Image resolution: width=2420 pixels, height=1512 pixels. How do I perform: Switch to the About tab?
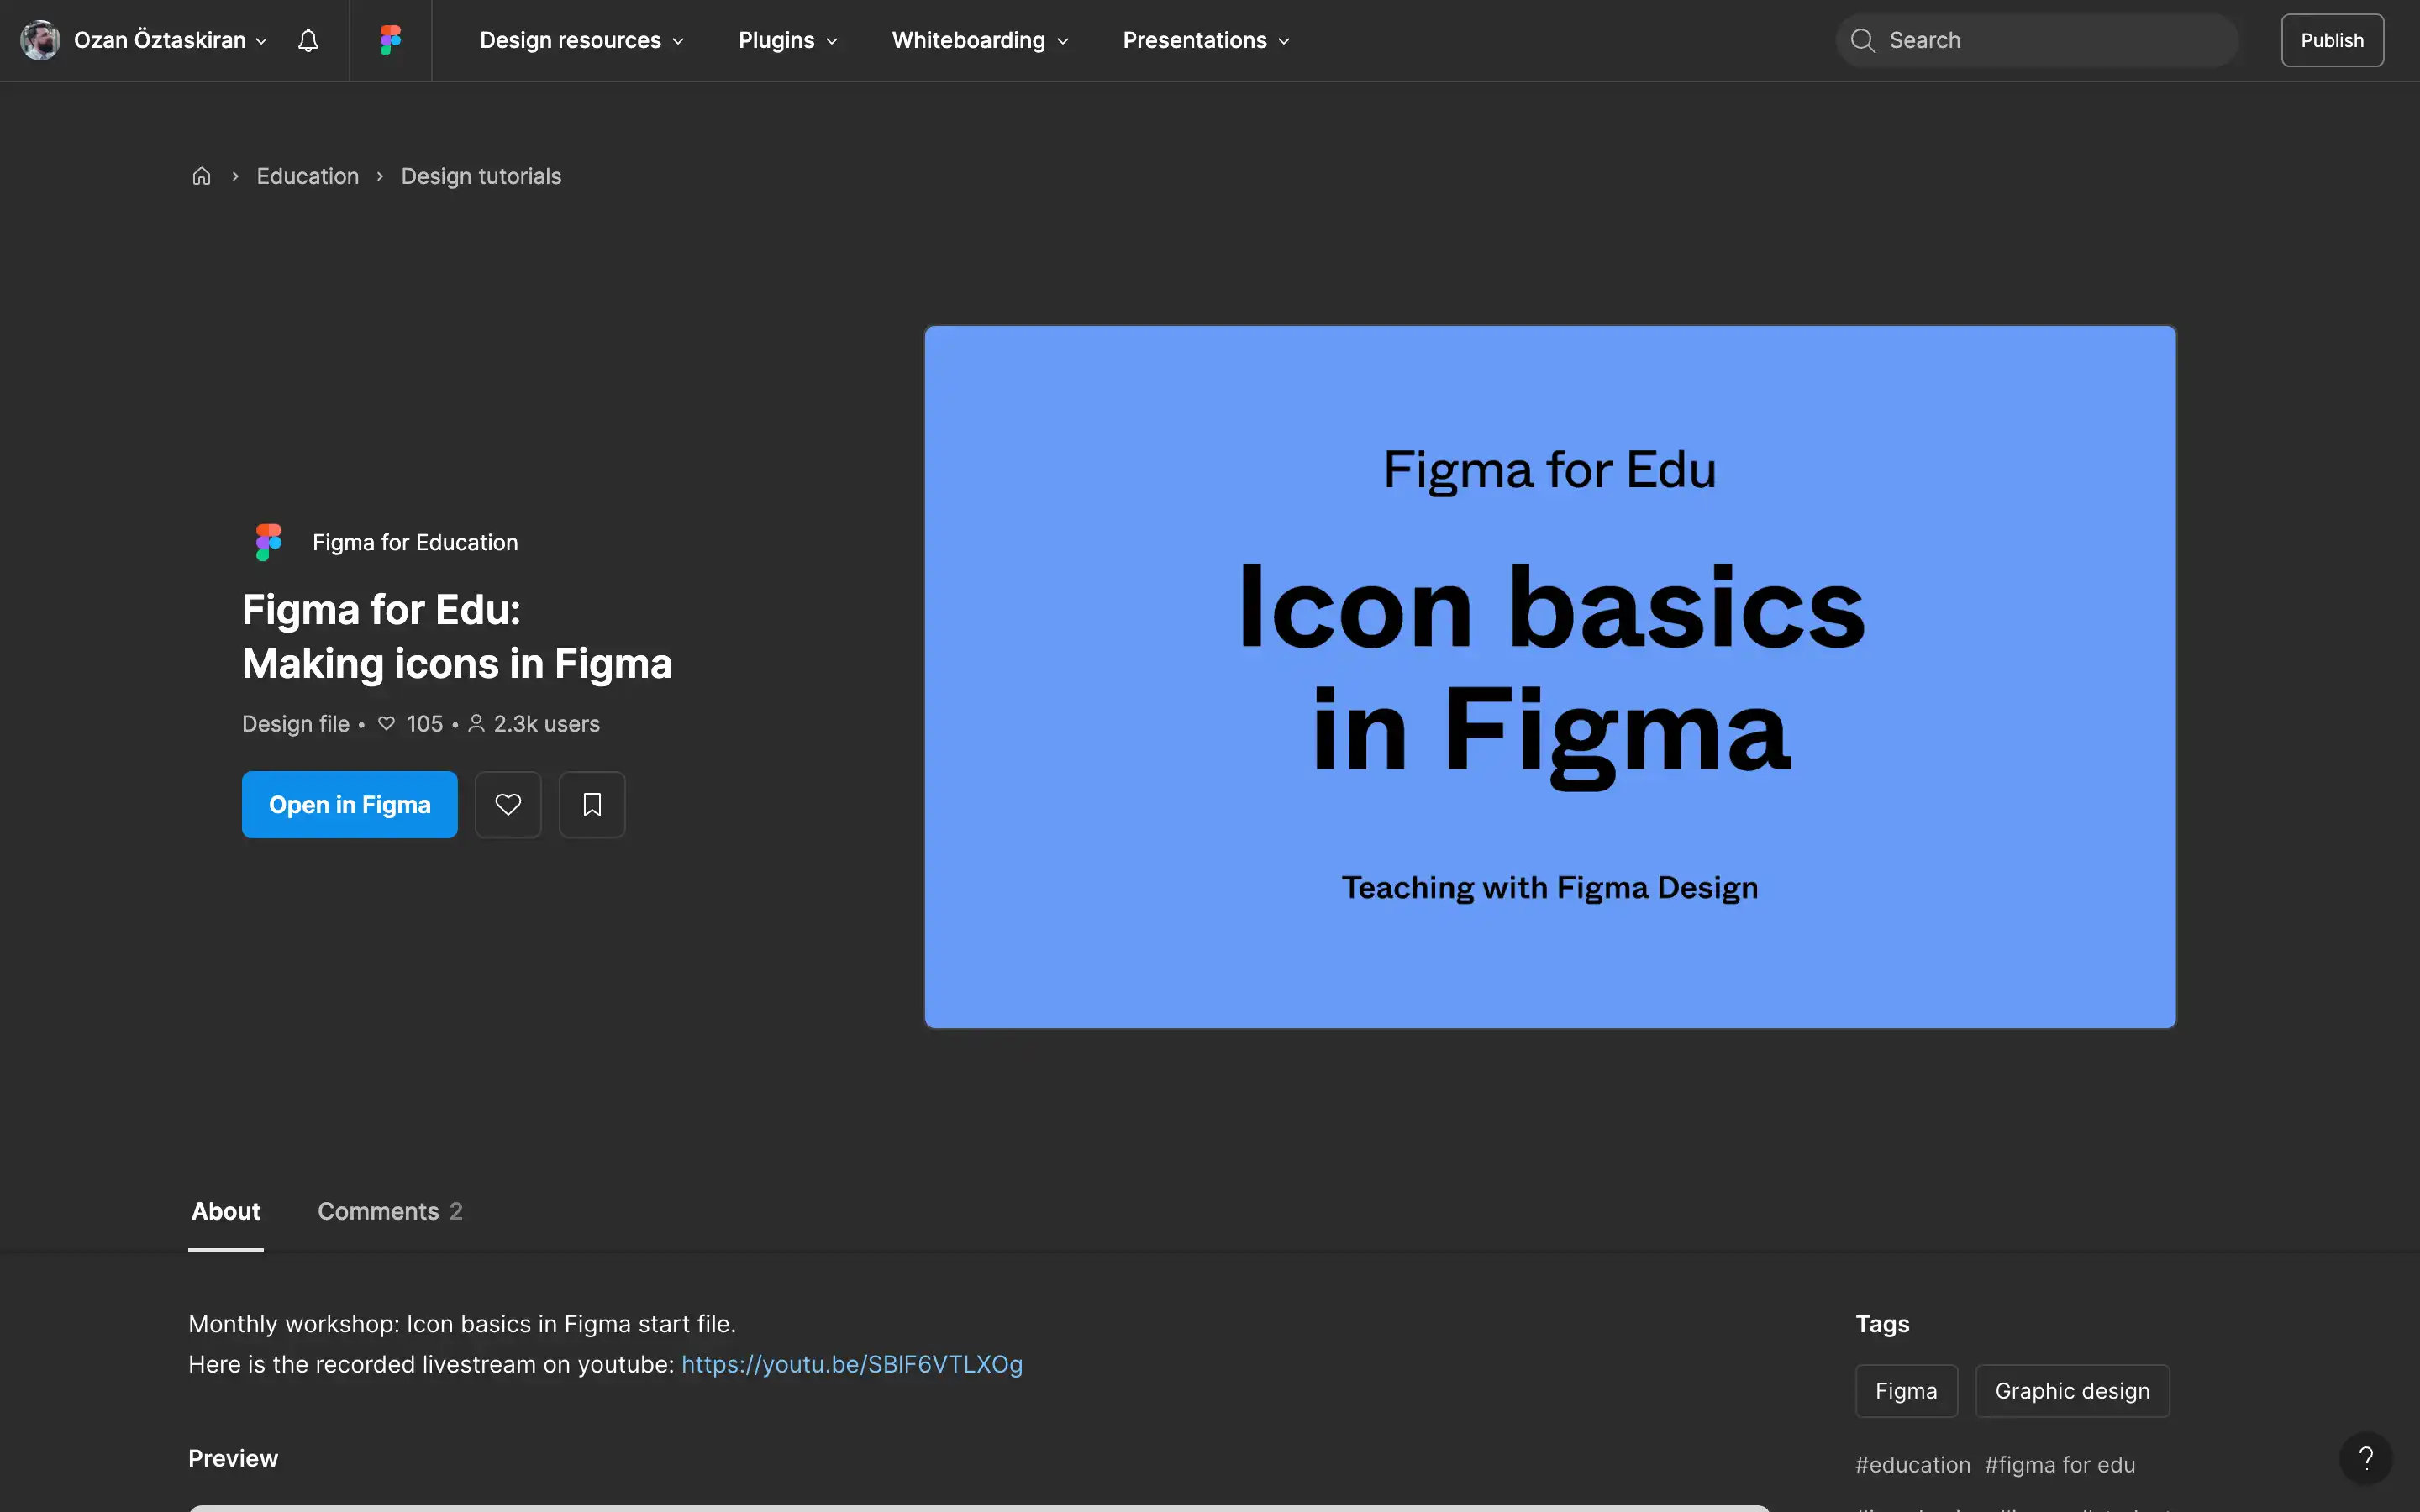tap(226, 1211)
